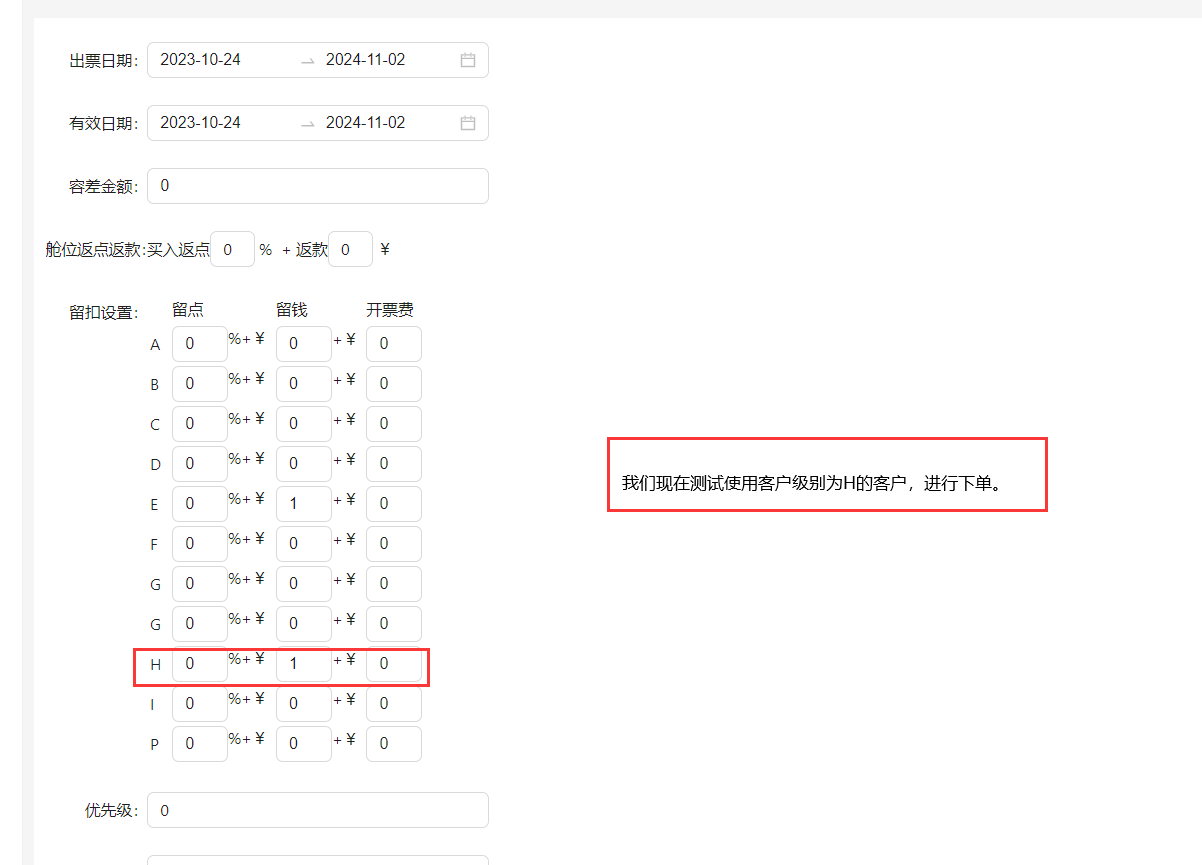
Task: Click the 留钱 field in row A
Action: tap(304, 344)
